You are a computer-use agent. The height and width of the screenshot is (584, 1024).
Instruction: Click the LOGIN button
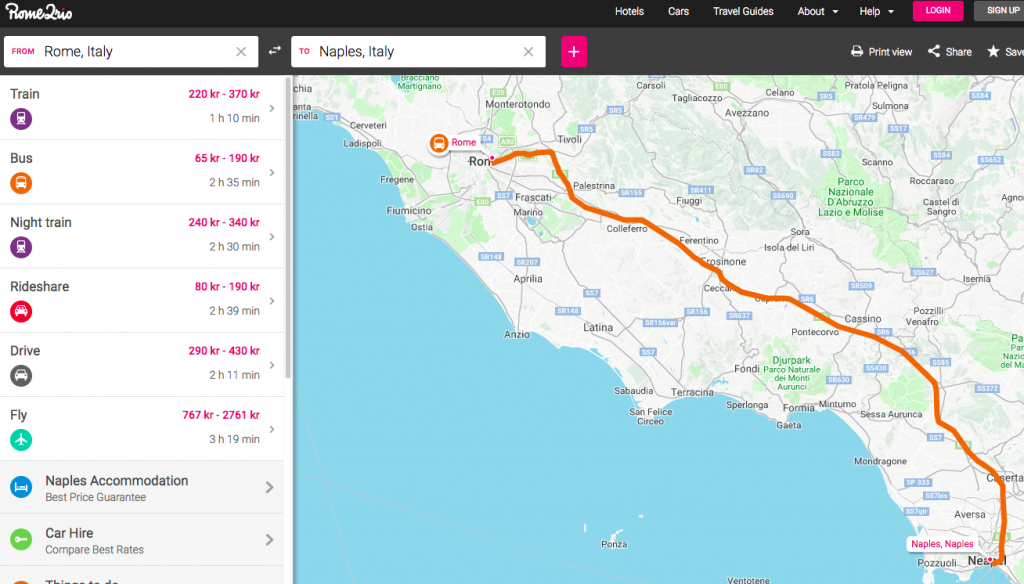pyautogui.click(x=938, y=10)
